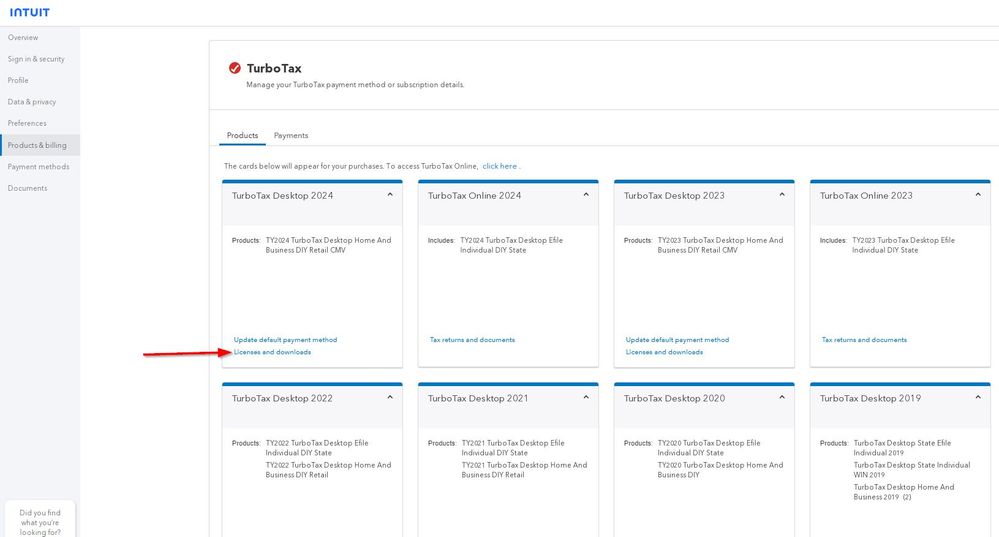This screenshot has width=999, height=537.
Task: Collapse the TurboTax Desktop 2019 card
Action: click(x=978, y=398)
